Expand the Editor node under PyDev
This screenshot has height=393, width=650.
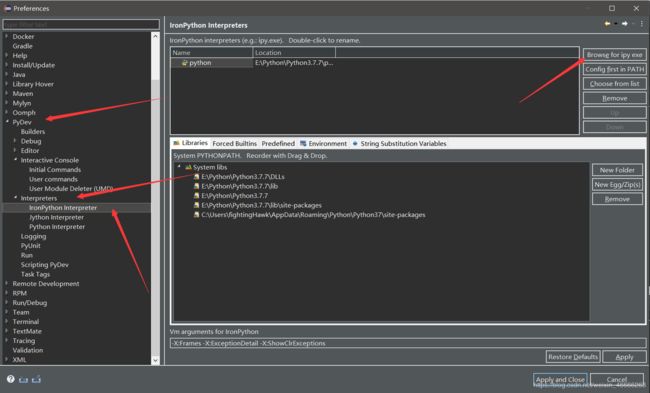point(15,150)
